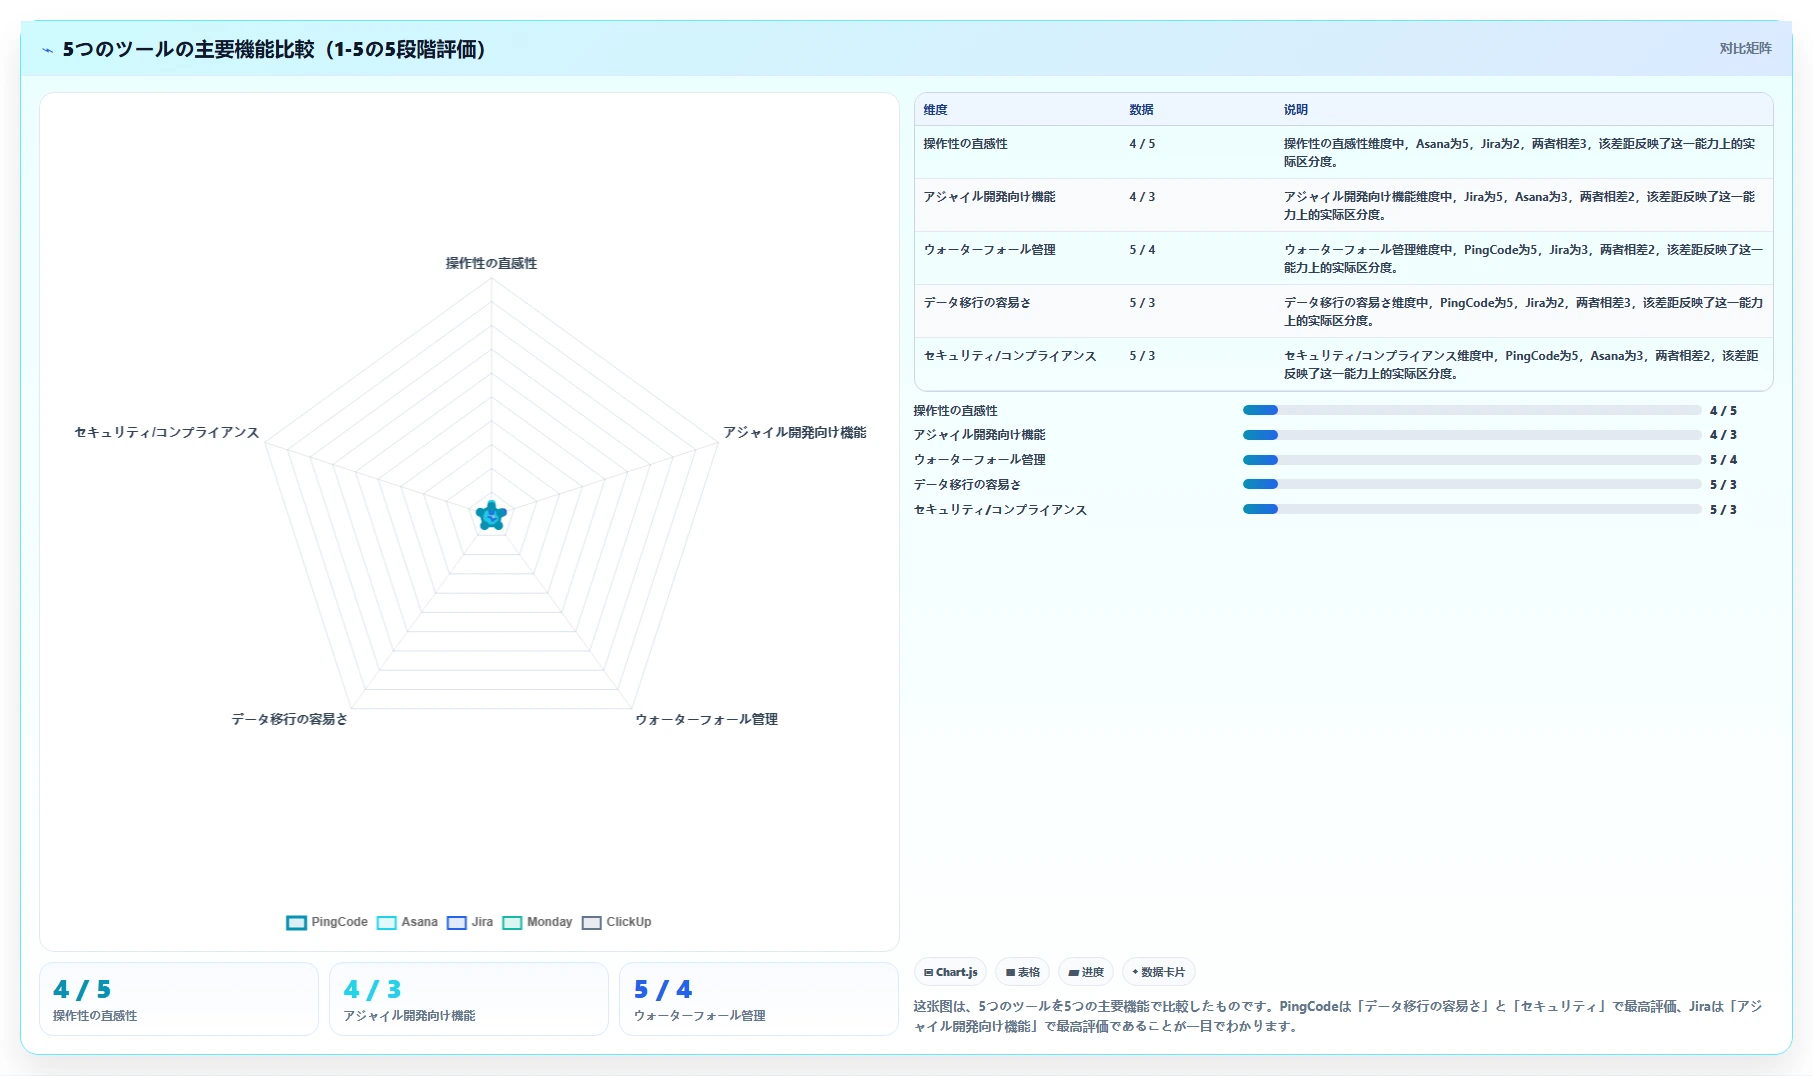
Task: Click the ウォーターフォール管理 progress bar
Action: [x=1472, y=460]
